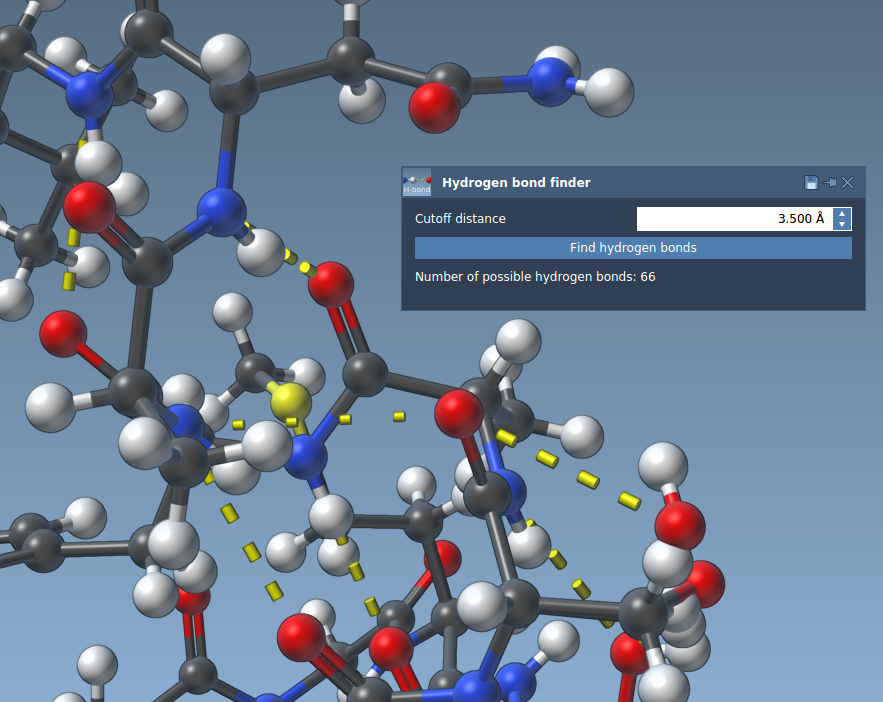
Task: Click the H-bond icon in panel header
Action: tap(417, 182)
